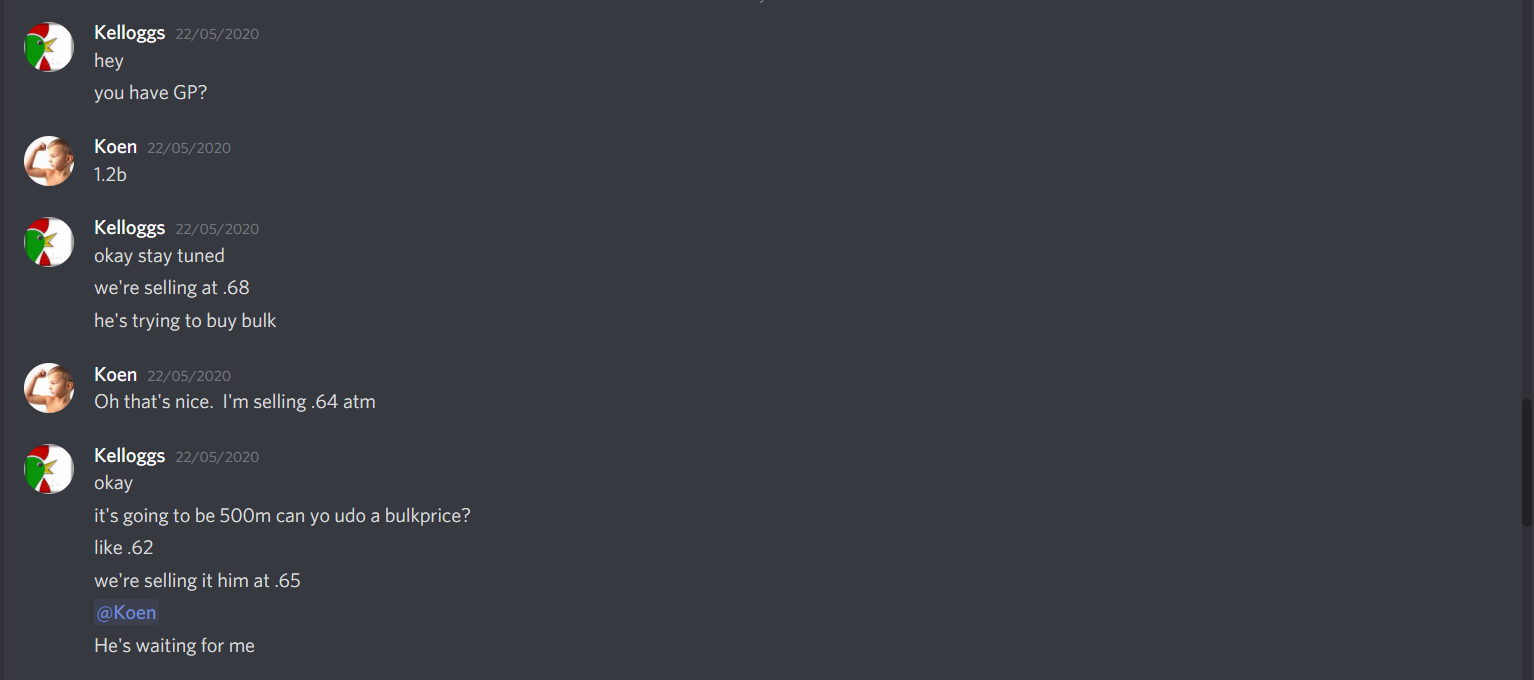The image size is (1534, 680).
Task: Click Kelloggs username above the last "okay" message
Action: [x=130, y=456]
